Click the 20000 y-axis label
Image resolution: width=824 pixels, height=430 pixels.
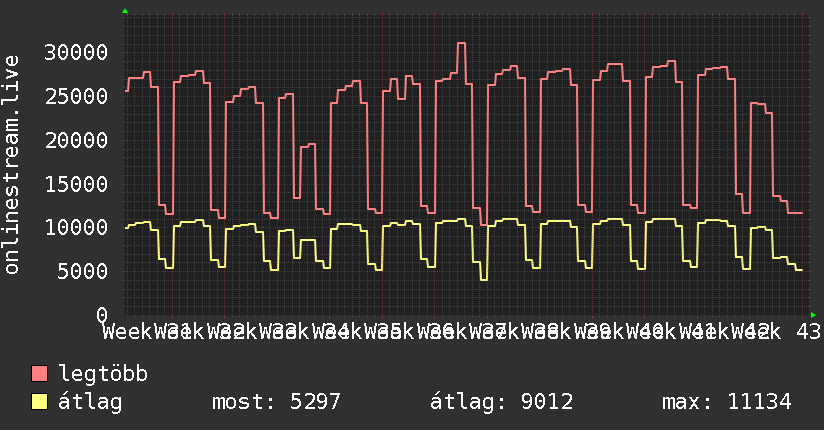coord(76,140)
